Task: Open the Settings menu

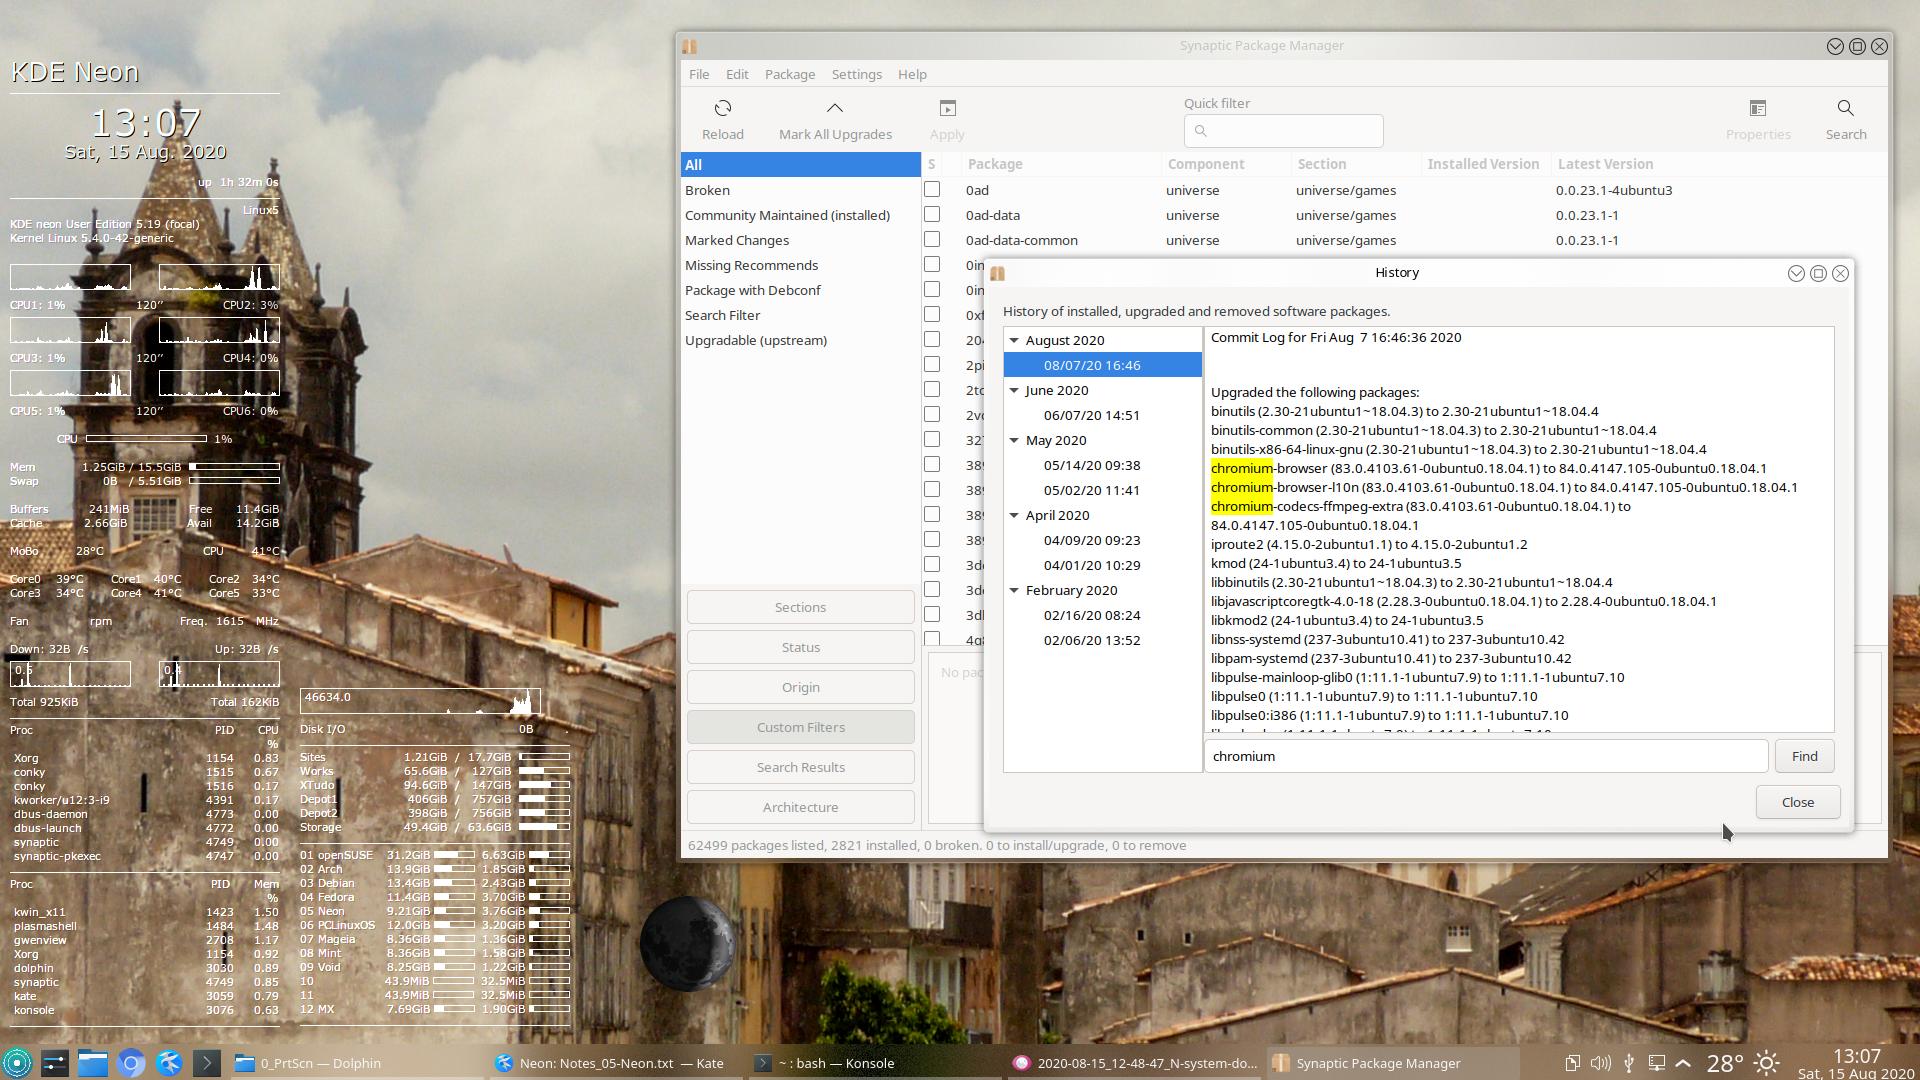Action: (x=857, y=74)
